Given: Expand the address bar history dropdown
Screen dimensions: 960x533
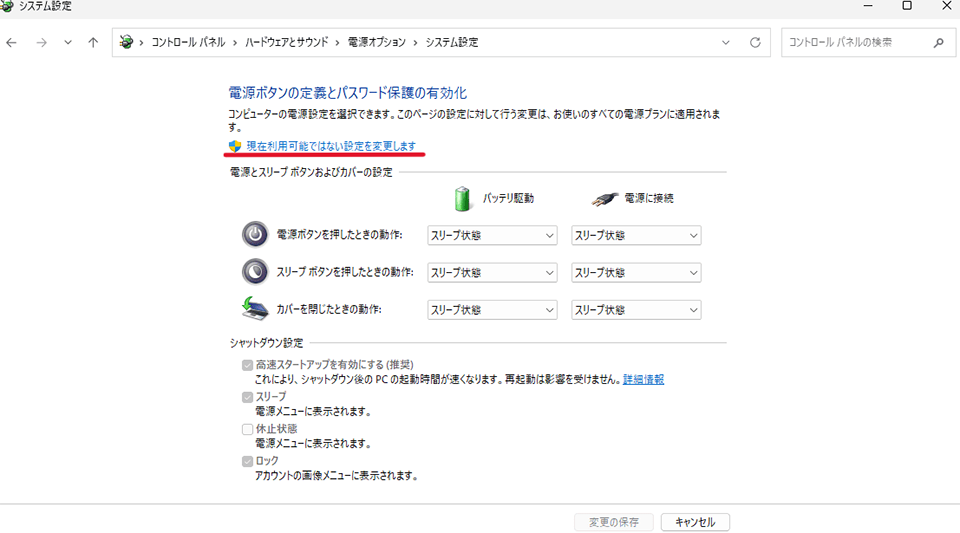Looking at the screenshot, I should click(726, 43).
